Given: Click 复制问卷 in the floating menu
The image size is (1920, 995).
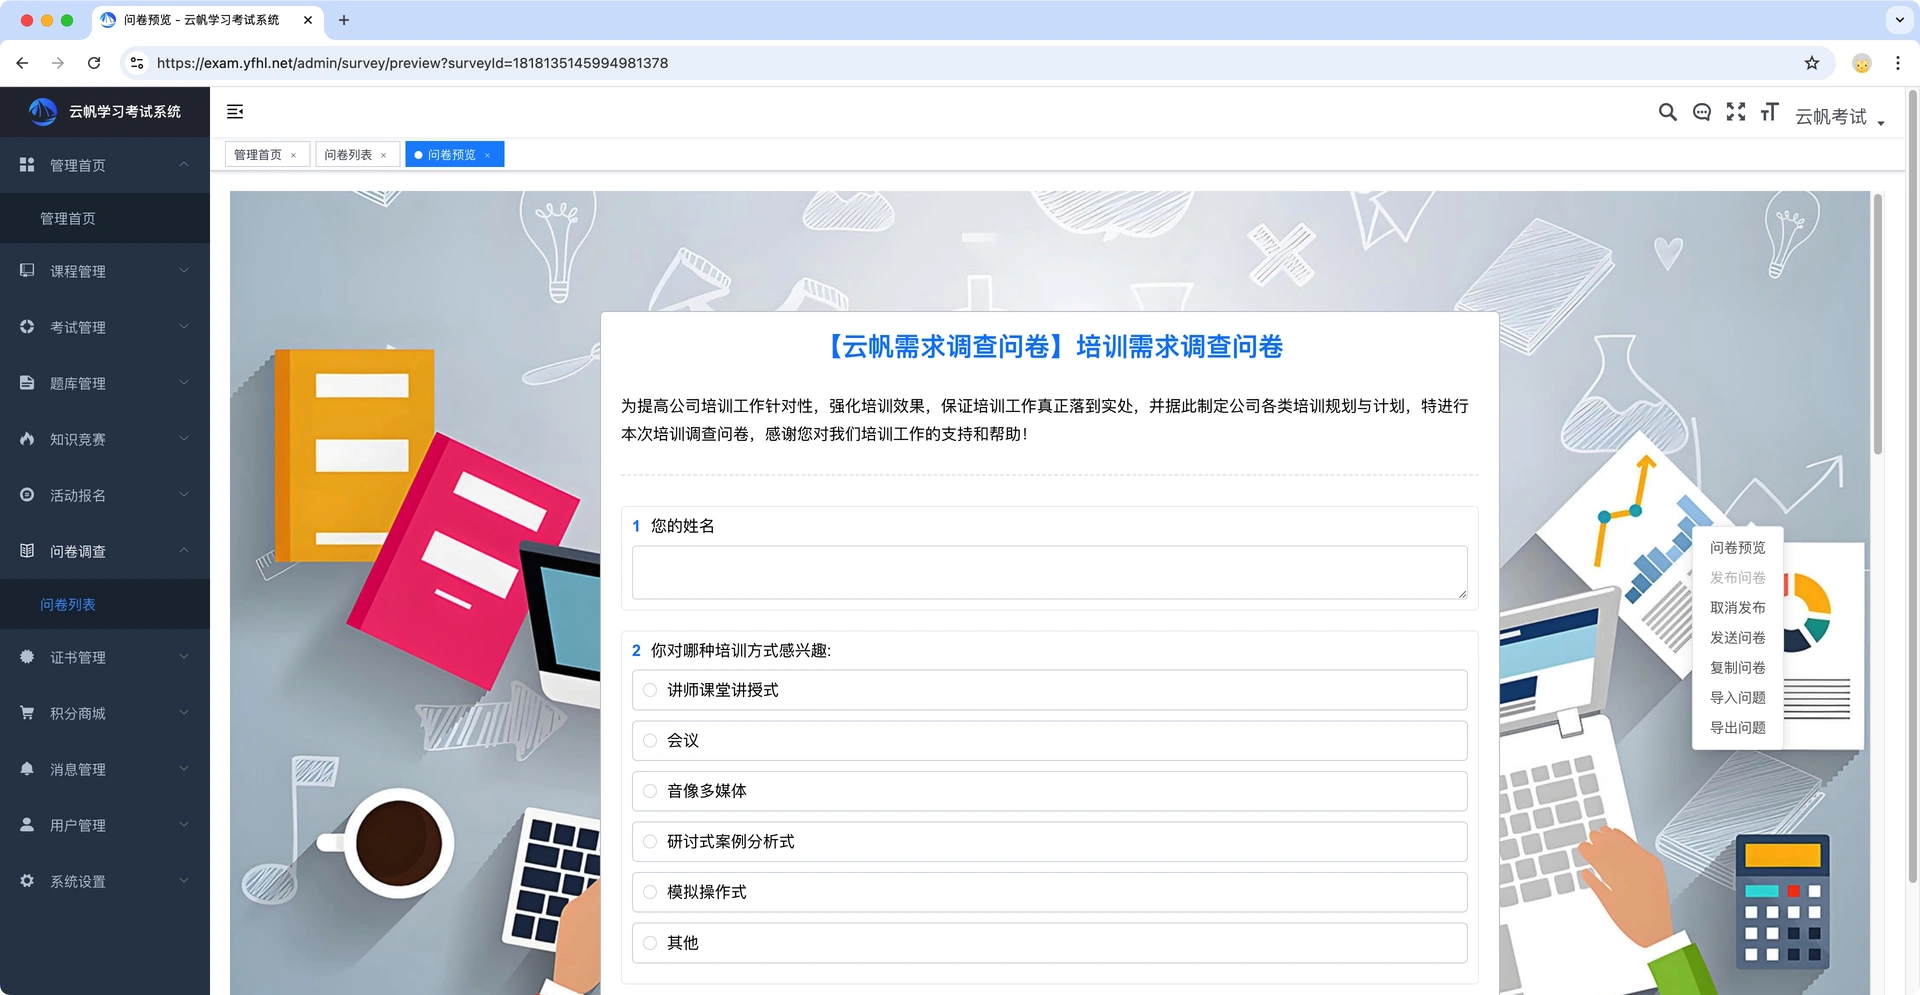Looking at the screenshot, I should click(x=1737, y=668).
